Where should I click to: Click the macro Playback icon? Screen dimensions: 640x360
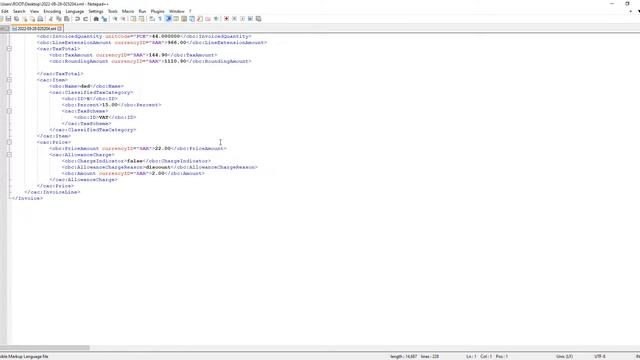[242, 19]
